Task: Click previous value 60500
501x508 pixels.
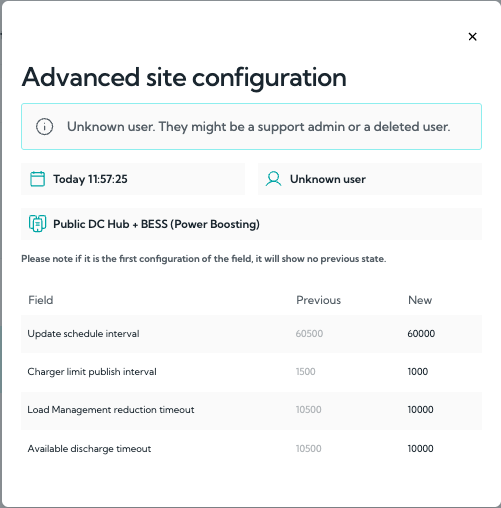Action: tap(309, 334)
